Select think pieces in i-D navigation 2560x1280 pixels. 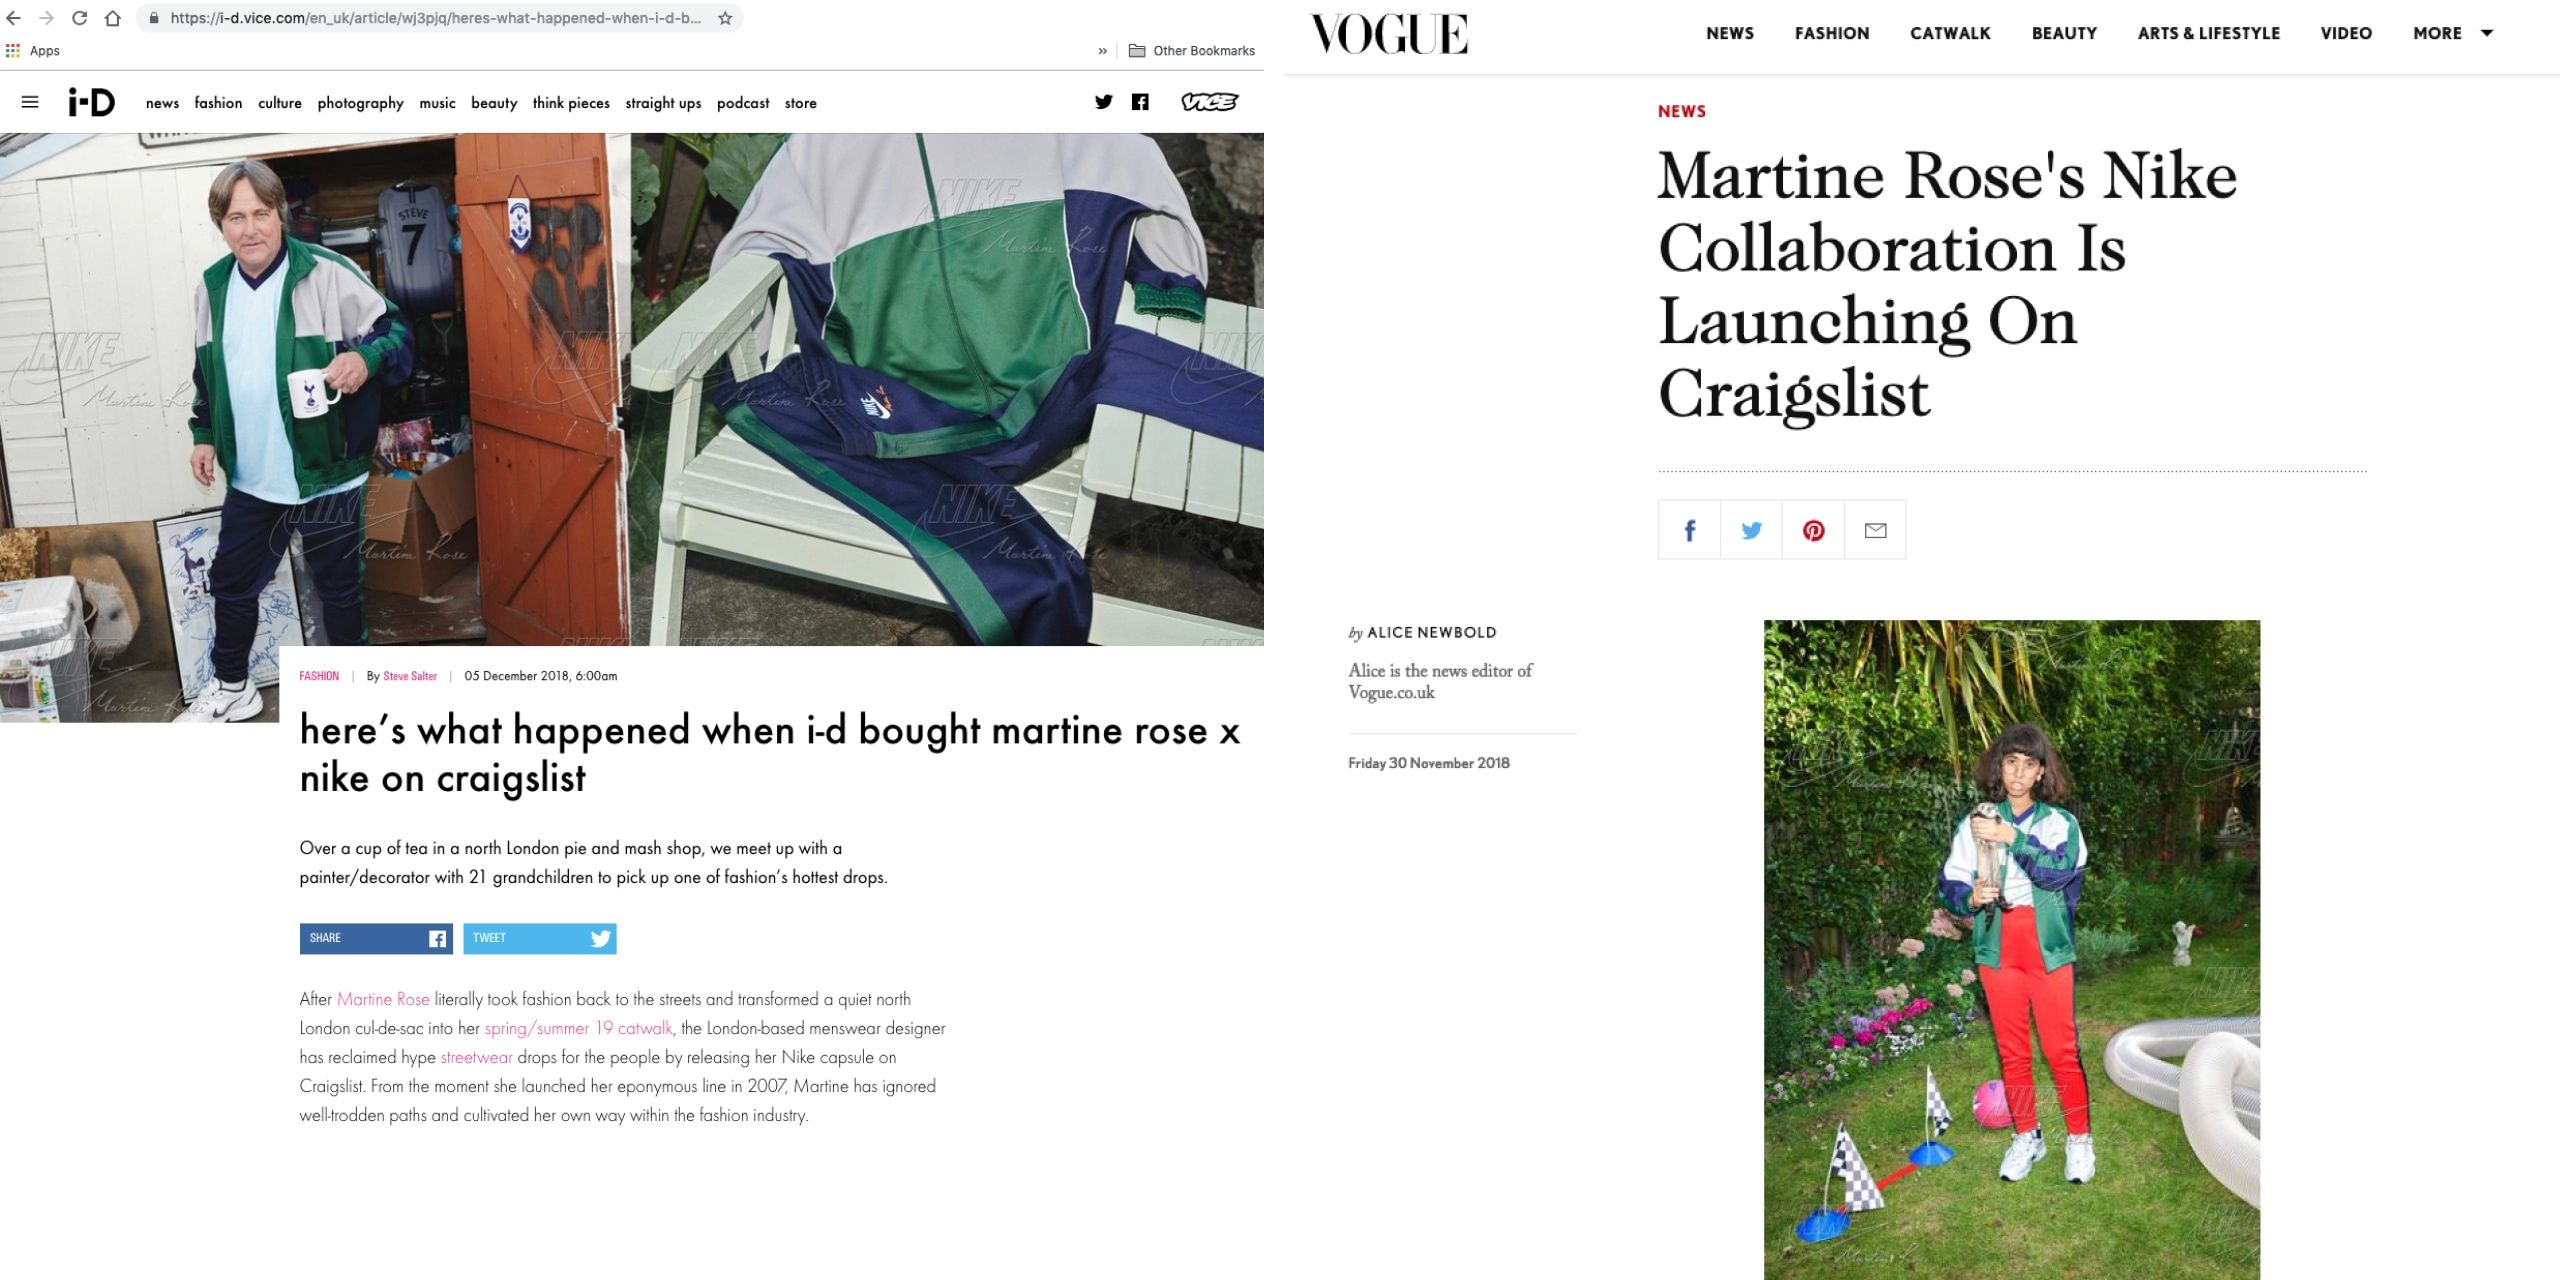571,103
